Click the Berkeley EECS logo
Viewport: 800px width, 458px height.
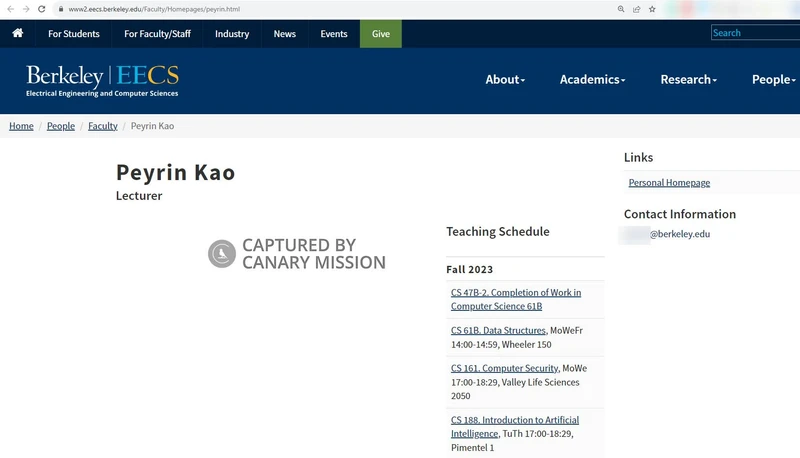tap(102, 80)
